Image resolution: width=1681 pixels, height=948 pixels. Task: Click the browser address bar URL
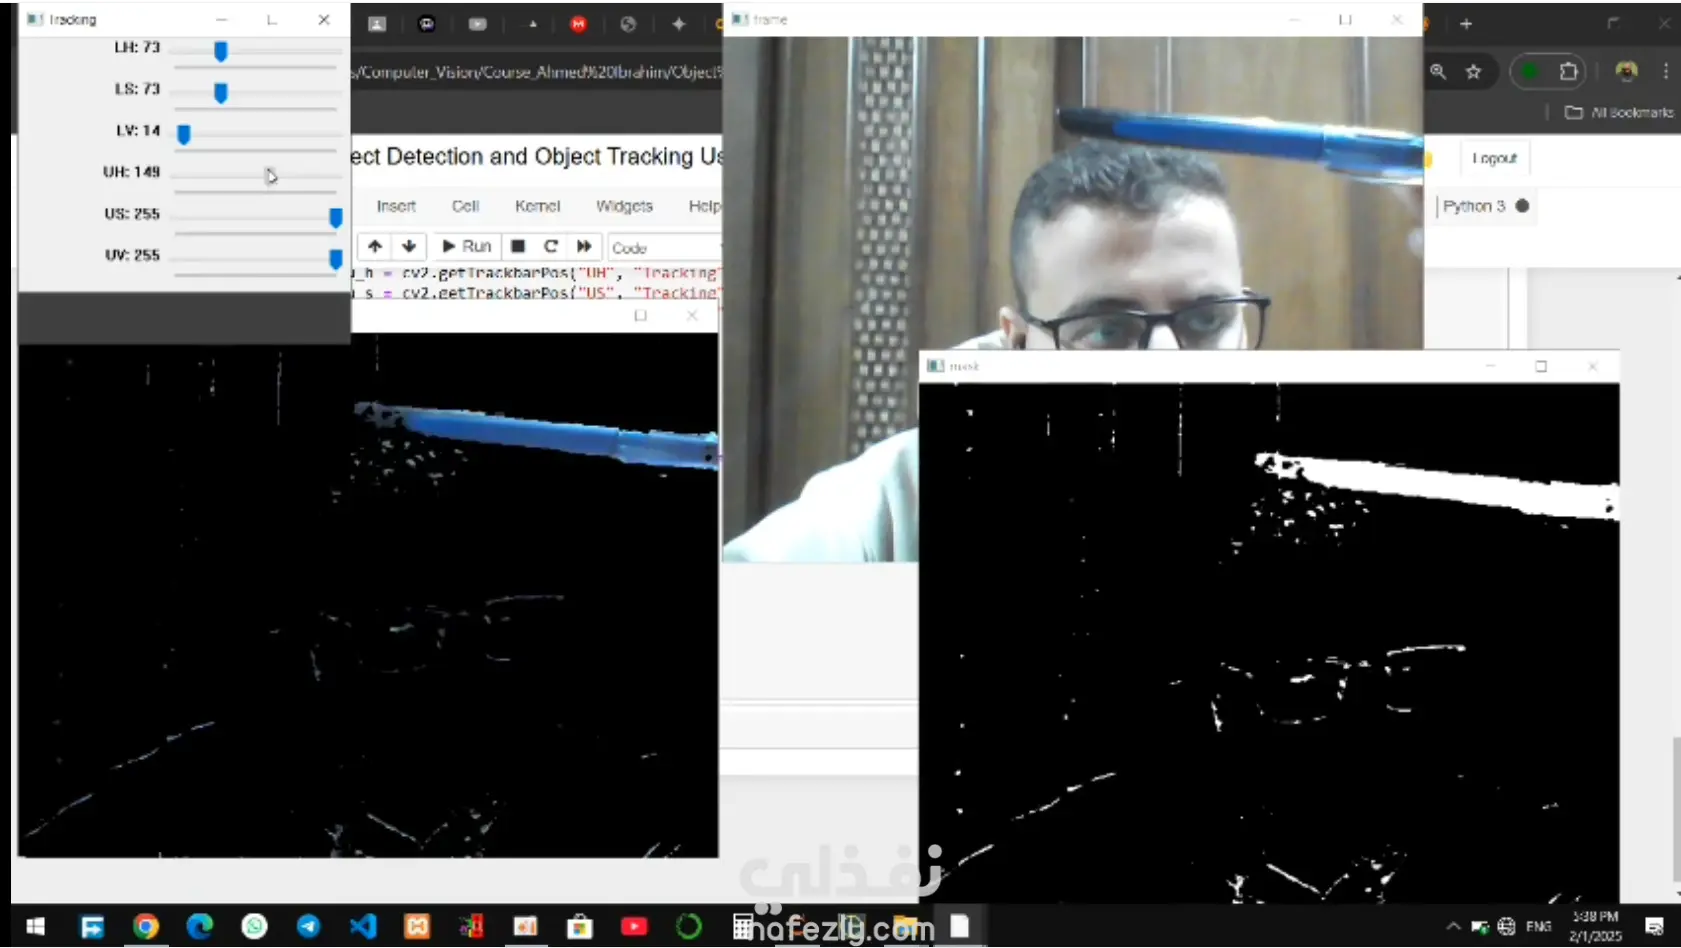coord(538,72)
